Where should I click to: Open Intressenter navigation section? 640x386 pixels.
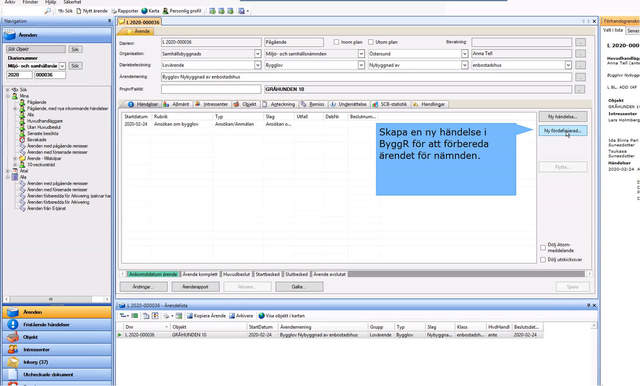click(57, 350)
